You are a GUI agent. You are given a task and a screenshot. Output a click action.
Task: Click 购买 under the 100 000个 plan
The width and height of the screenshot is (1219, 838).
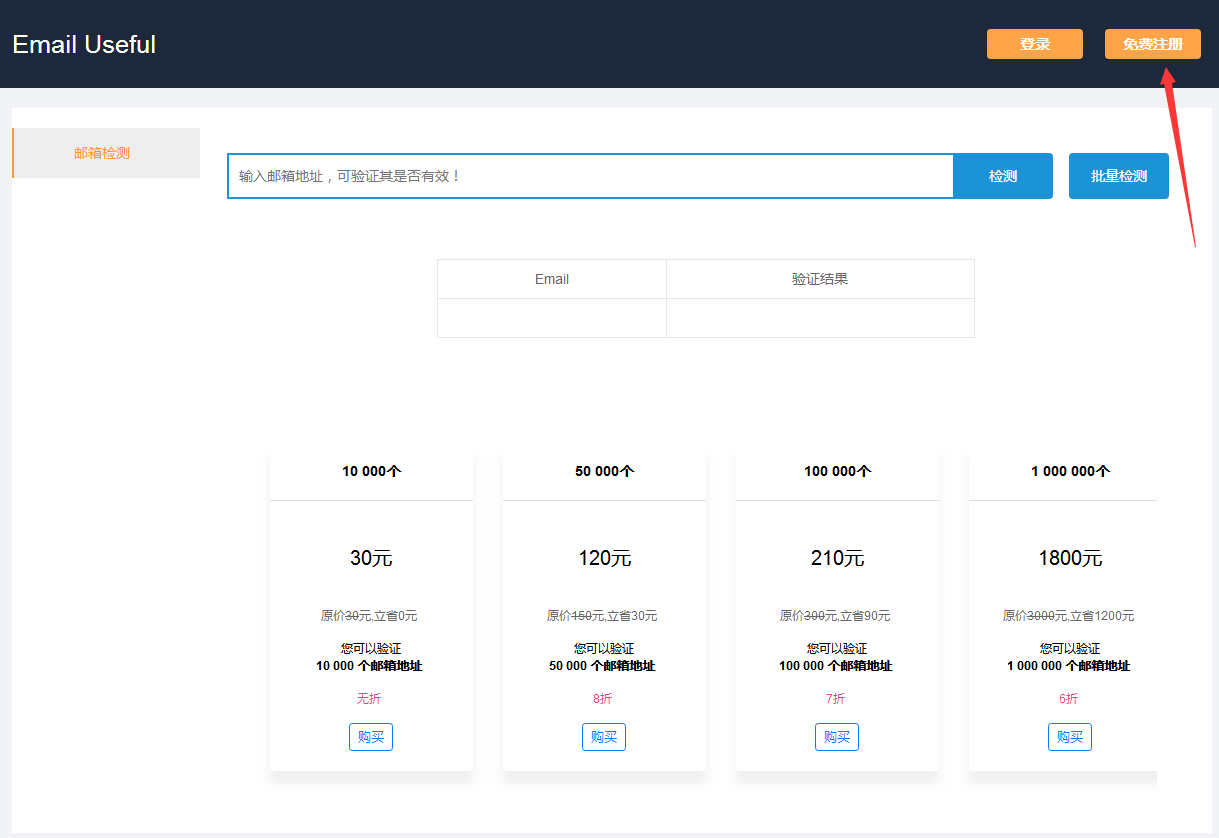(x=836, y=737)
